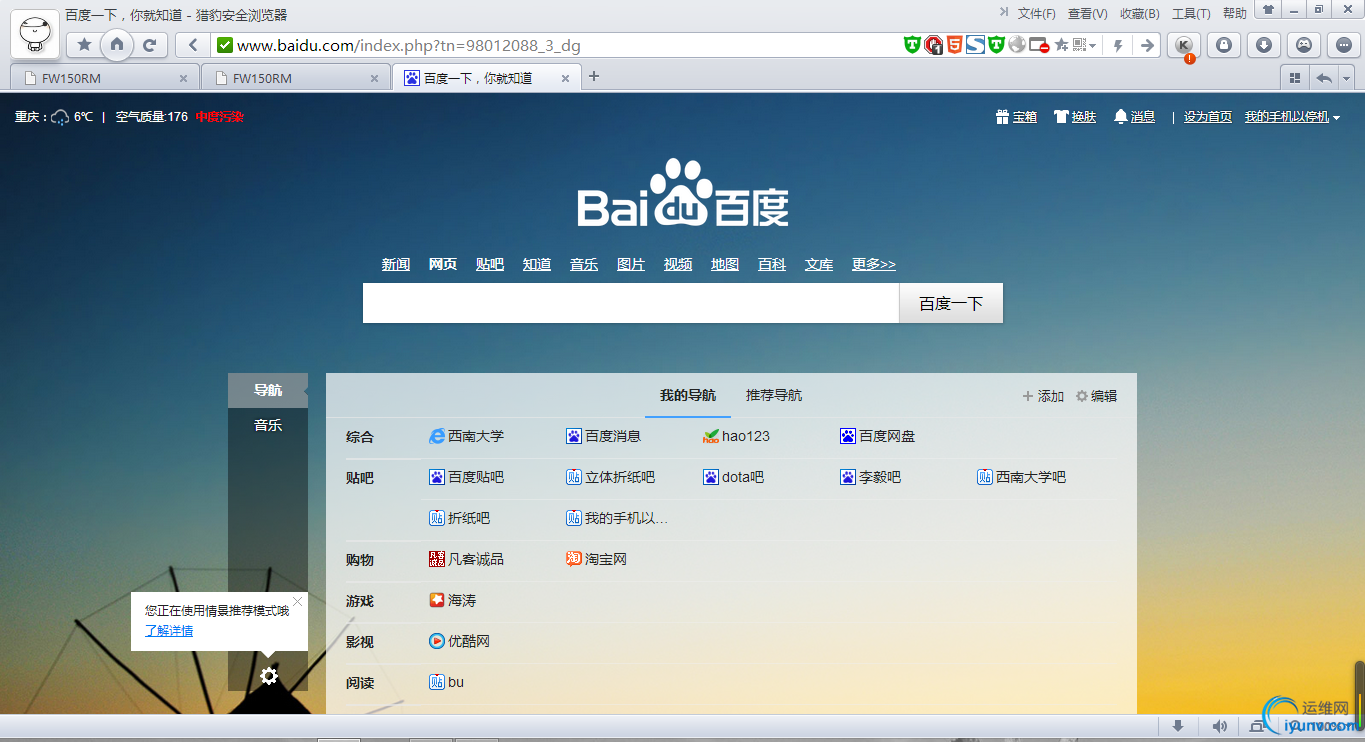Click 编辑 gear to edit navigation
The height and width of the screenshot is (742, 1365).
click(x=1096, y=396)
